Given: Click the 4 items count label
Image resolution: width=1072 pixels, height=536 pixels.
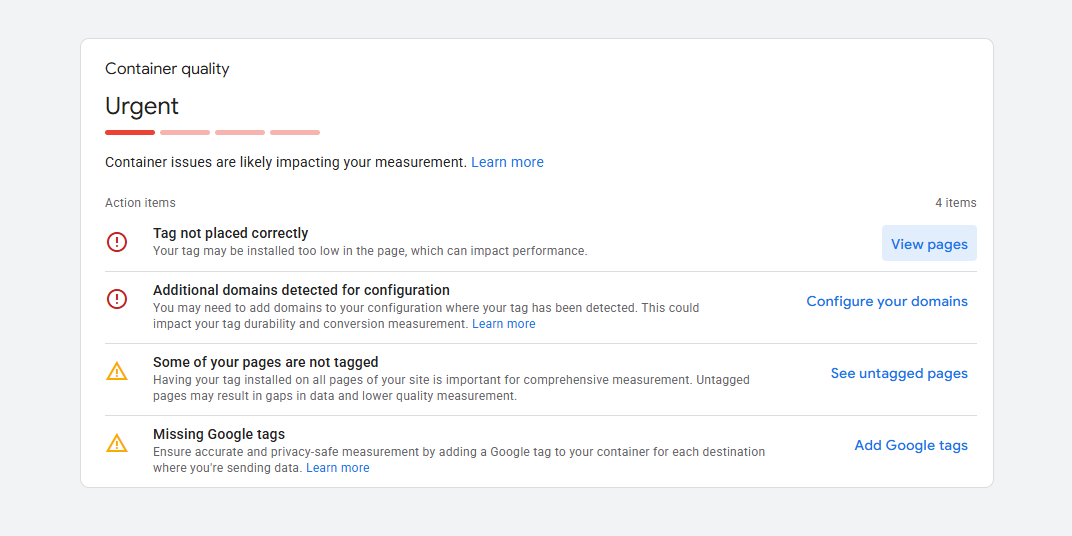Looking at the screenshot, I should click(x=956, y=203).
